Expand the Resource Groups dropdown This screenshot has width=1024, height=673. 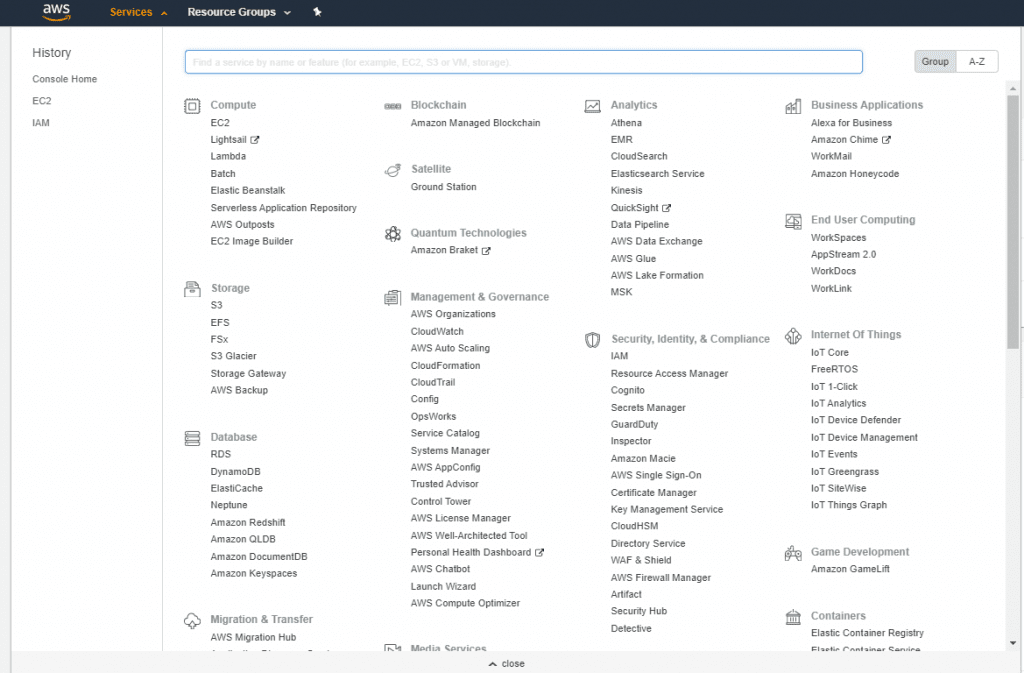239,12
